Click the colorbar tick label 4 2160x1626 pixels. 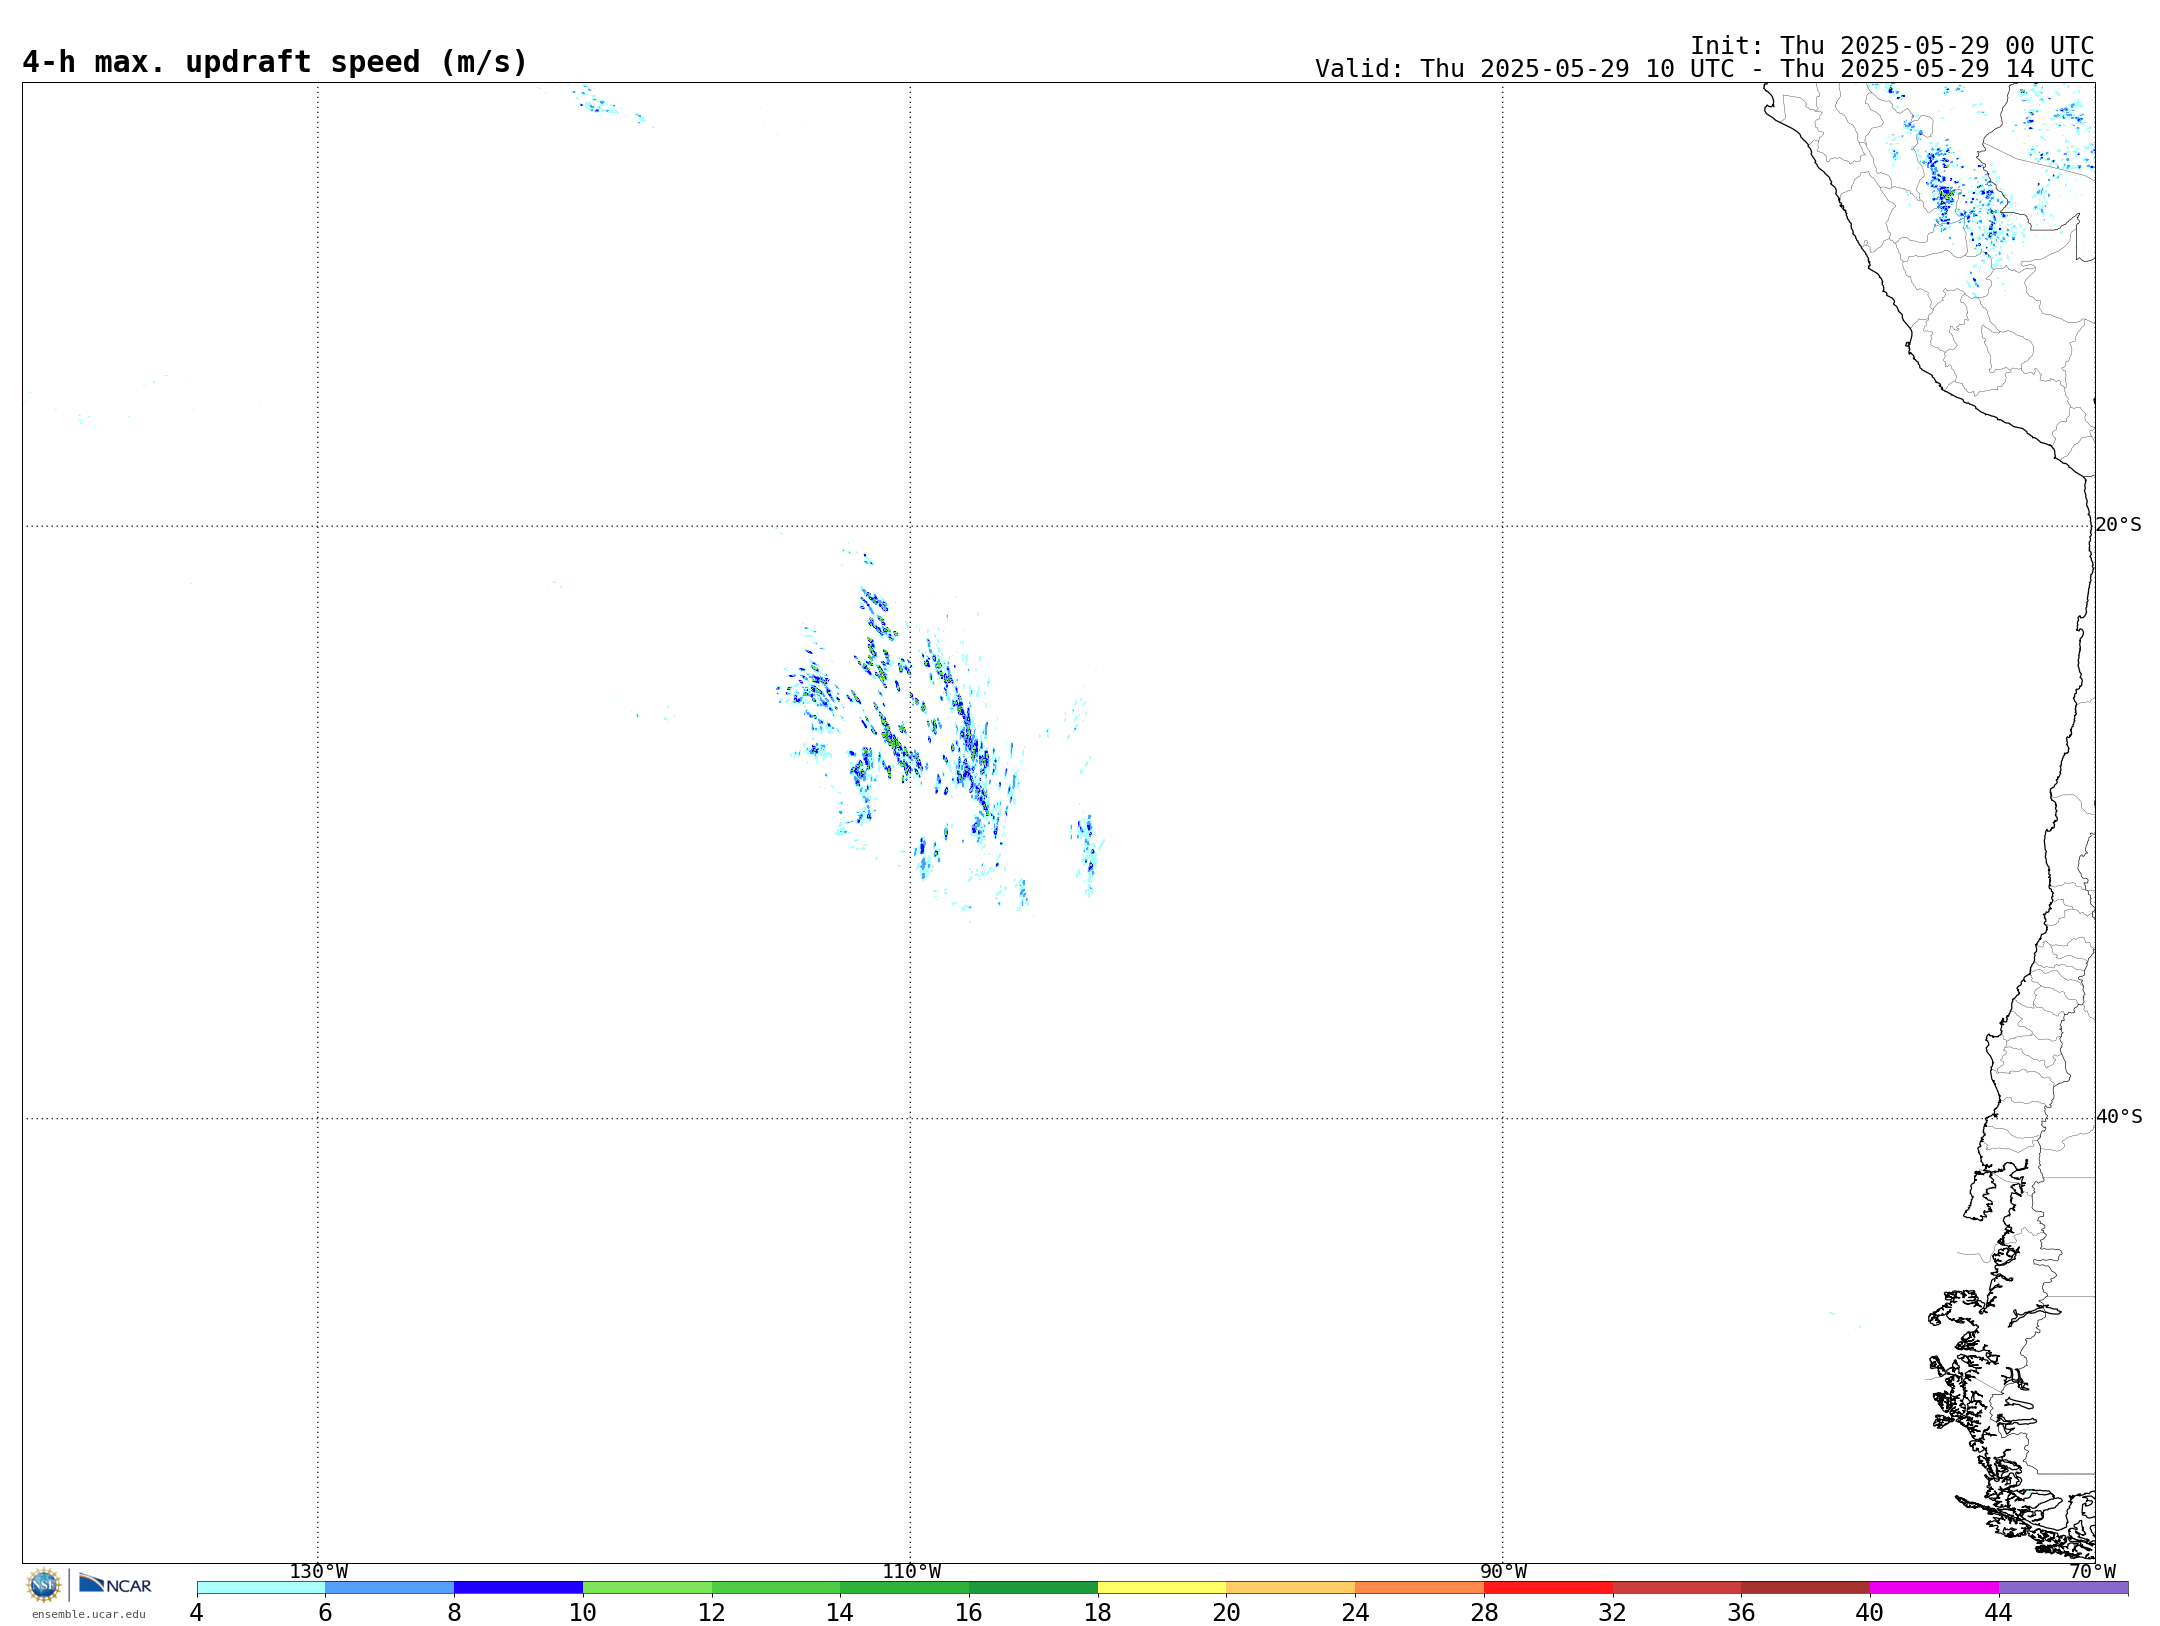click(197, 1612)
